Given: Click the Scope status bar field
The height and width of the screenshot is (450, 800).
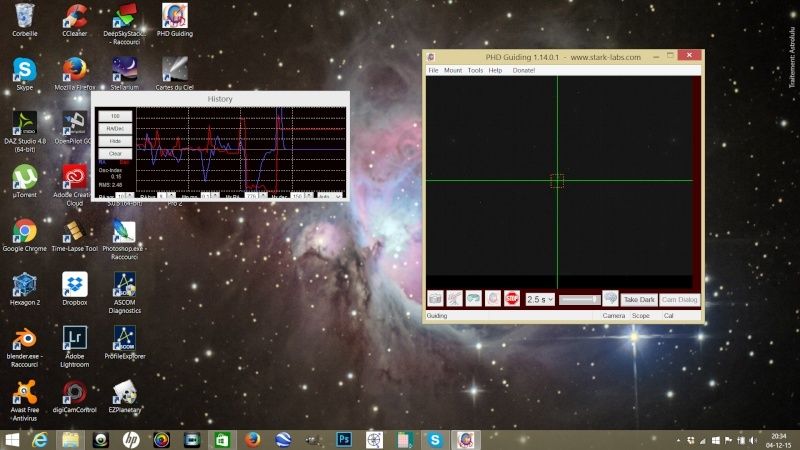Looking at the screenshot, I should tap(641, 316).
